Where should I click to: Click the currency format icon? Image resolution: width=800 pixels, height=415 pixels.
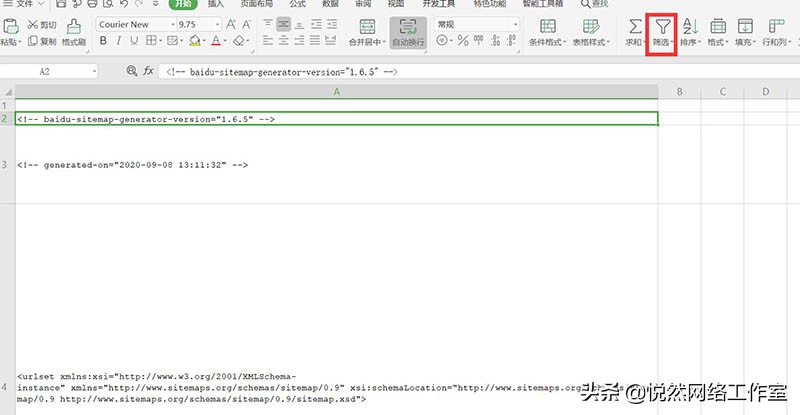coord(442,40)
